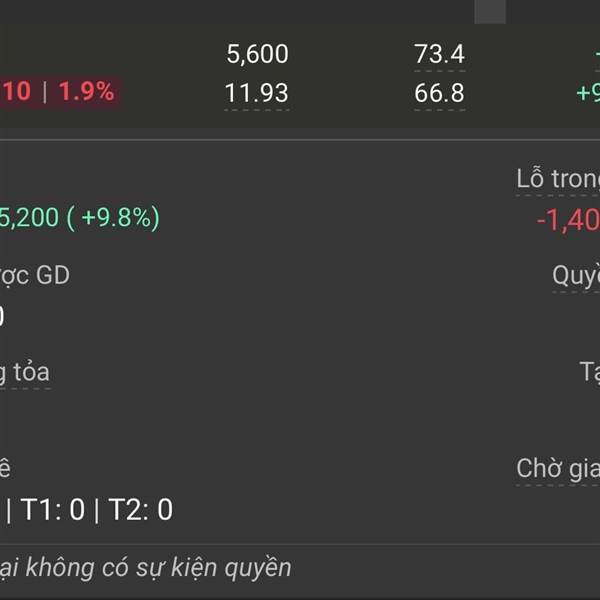Open the 'Lỗ trong' label tooltip
Screen dimensions: 600x600
pos(558,179)
